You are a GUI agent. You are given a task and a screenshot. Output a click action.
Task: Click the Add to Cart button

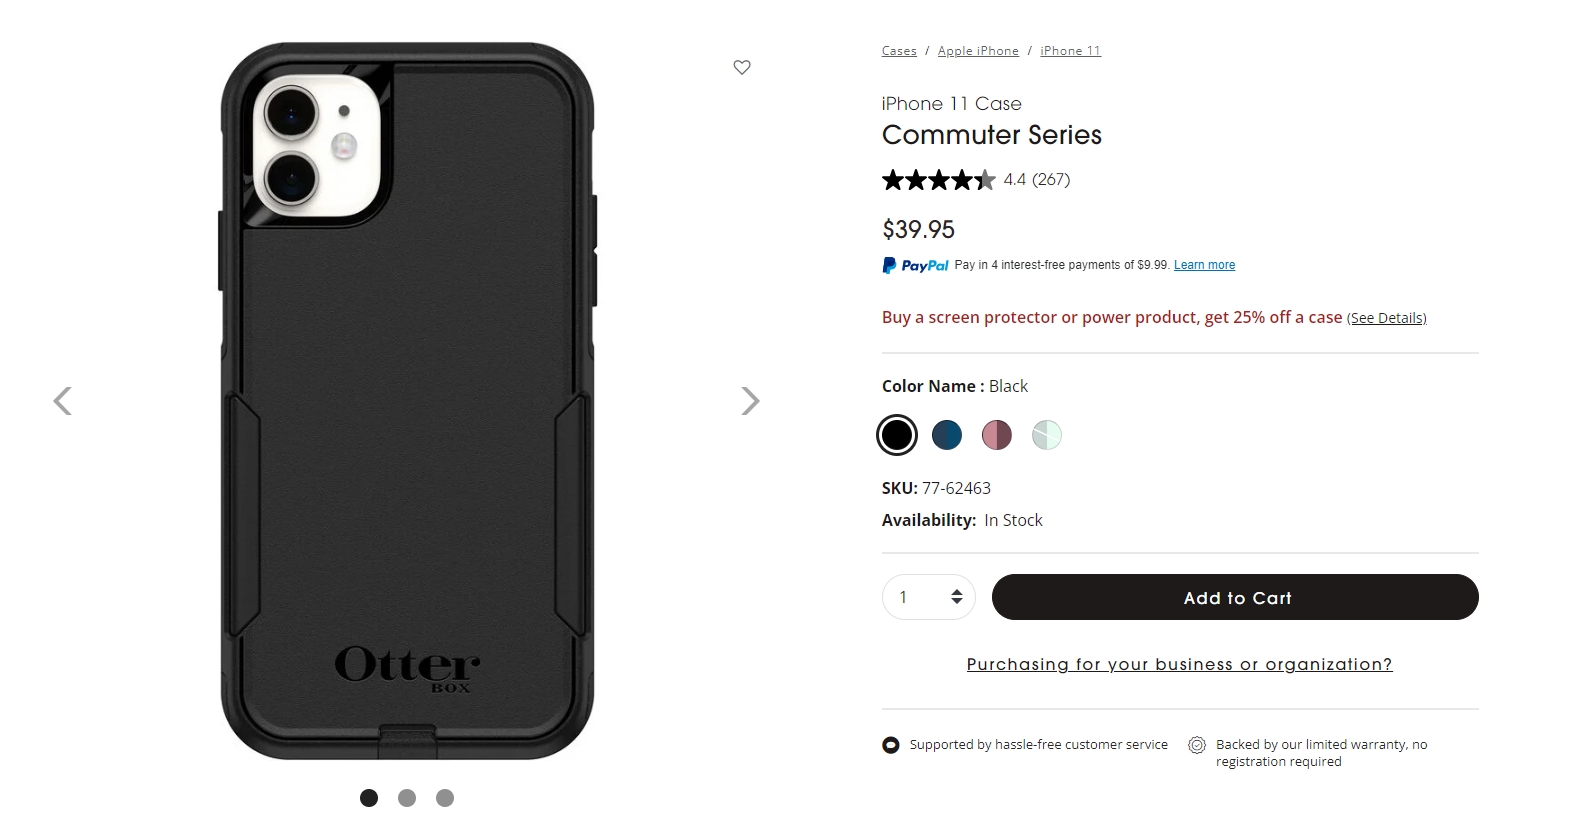[x=1235, y=597]
